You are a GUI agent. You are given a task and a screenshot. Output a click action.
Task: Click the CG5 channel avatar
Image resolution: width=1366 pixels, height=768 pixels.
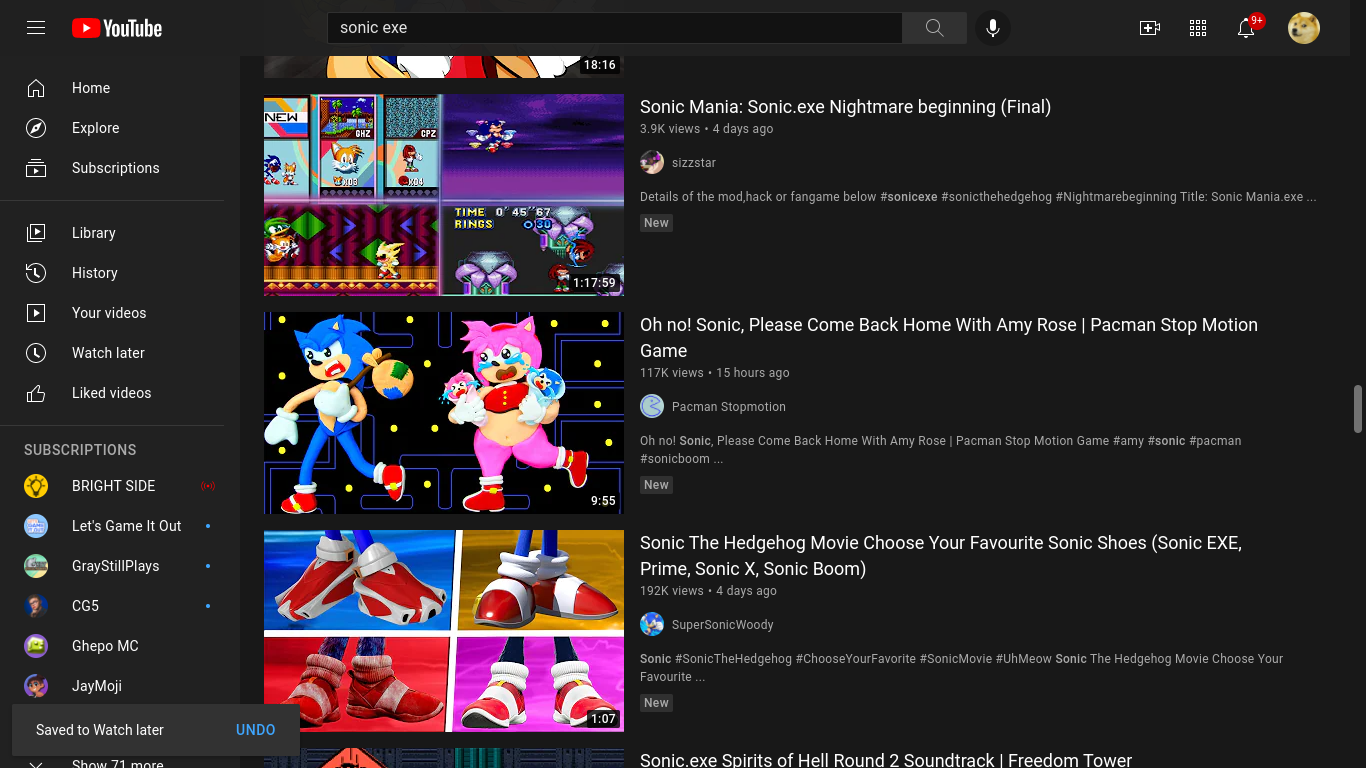point(36,606)
